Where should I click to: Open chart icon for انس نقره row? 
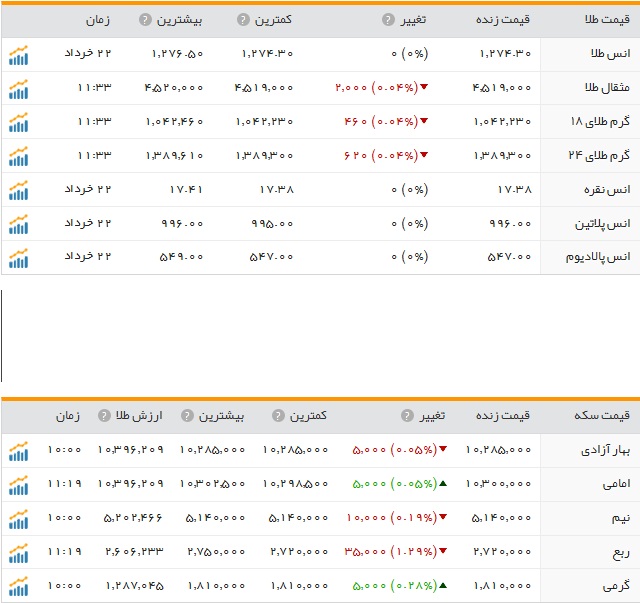(19, 190)
